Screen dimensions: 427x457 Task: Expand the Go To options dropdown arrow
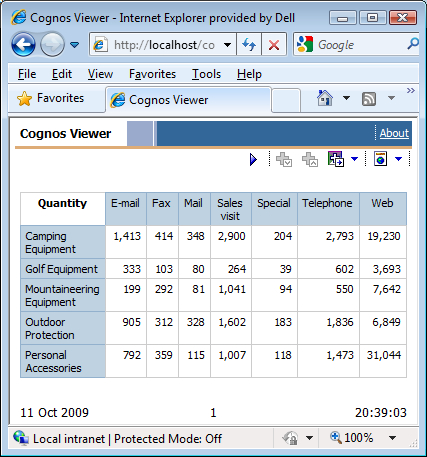pos(355,159)
